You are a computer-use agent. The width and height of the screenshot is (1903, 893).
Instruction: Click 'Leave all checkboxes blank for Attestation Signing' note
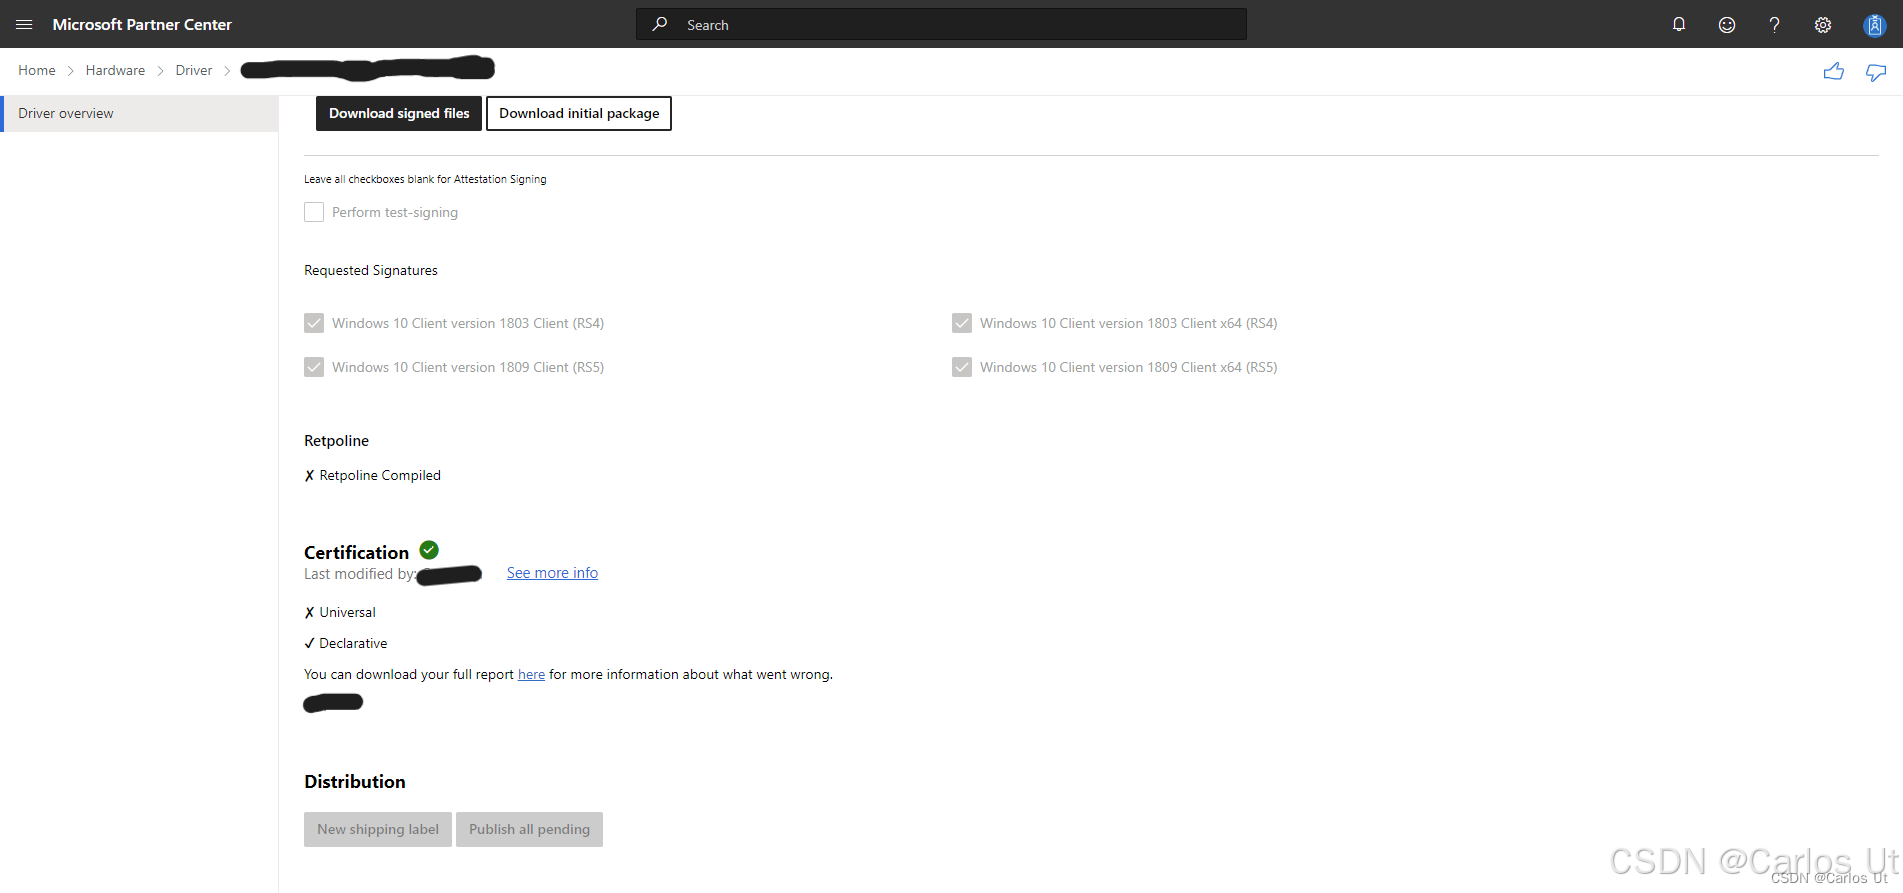[425, 179]
